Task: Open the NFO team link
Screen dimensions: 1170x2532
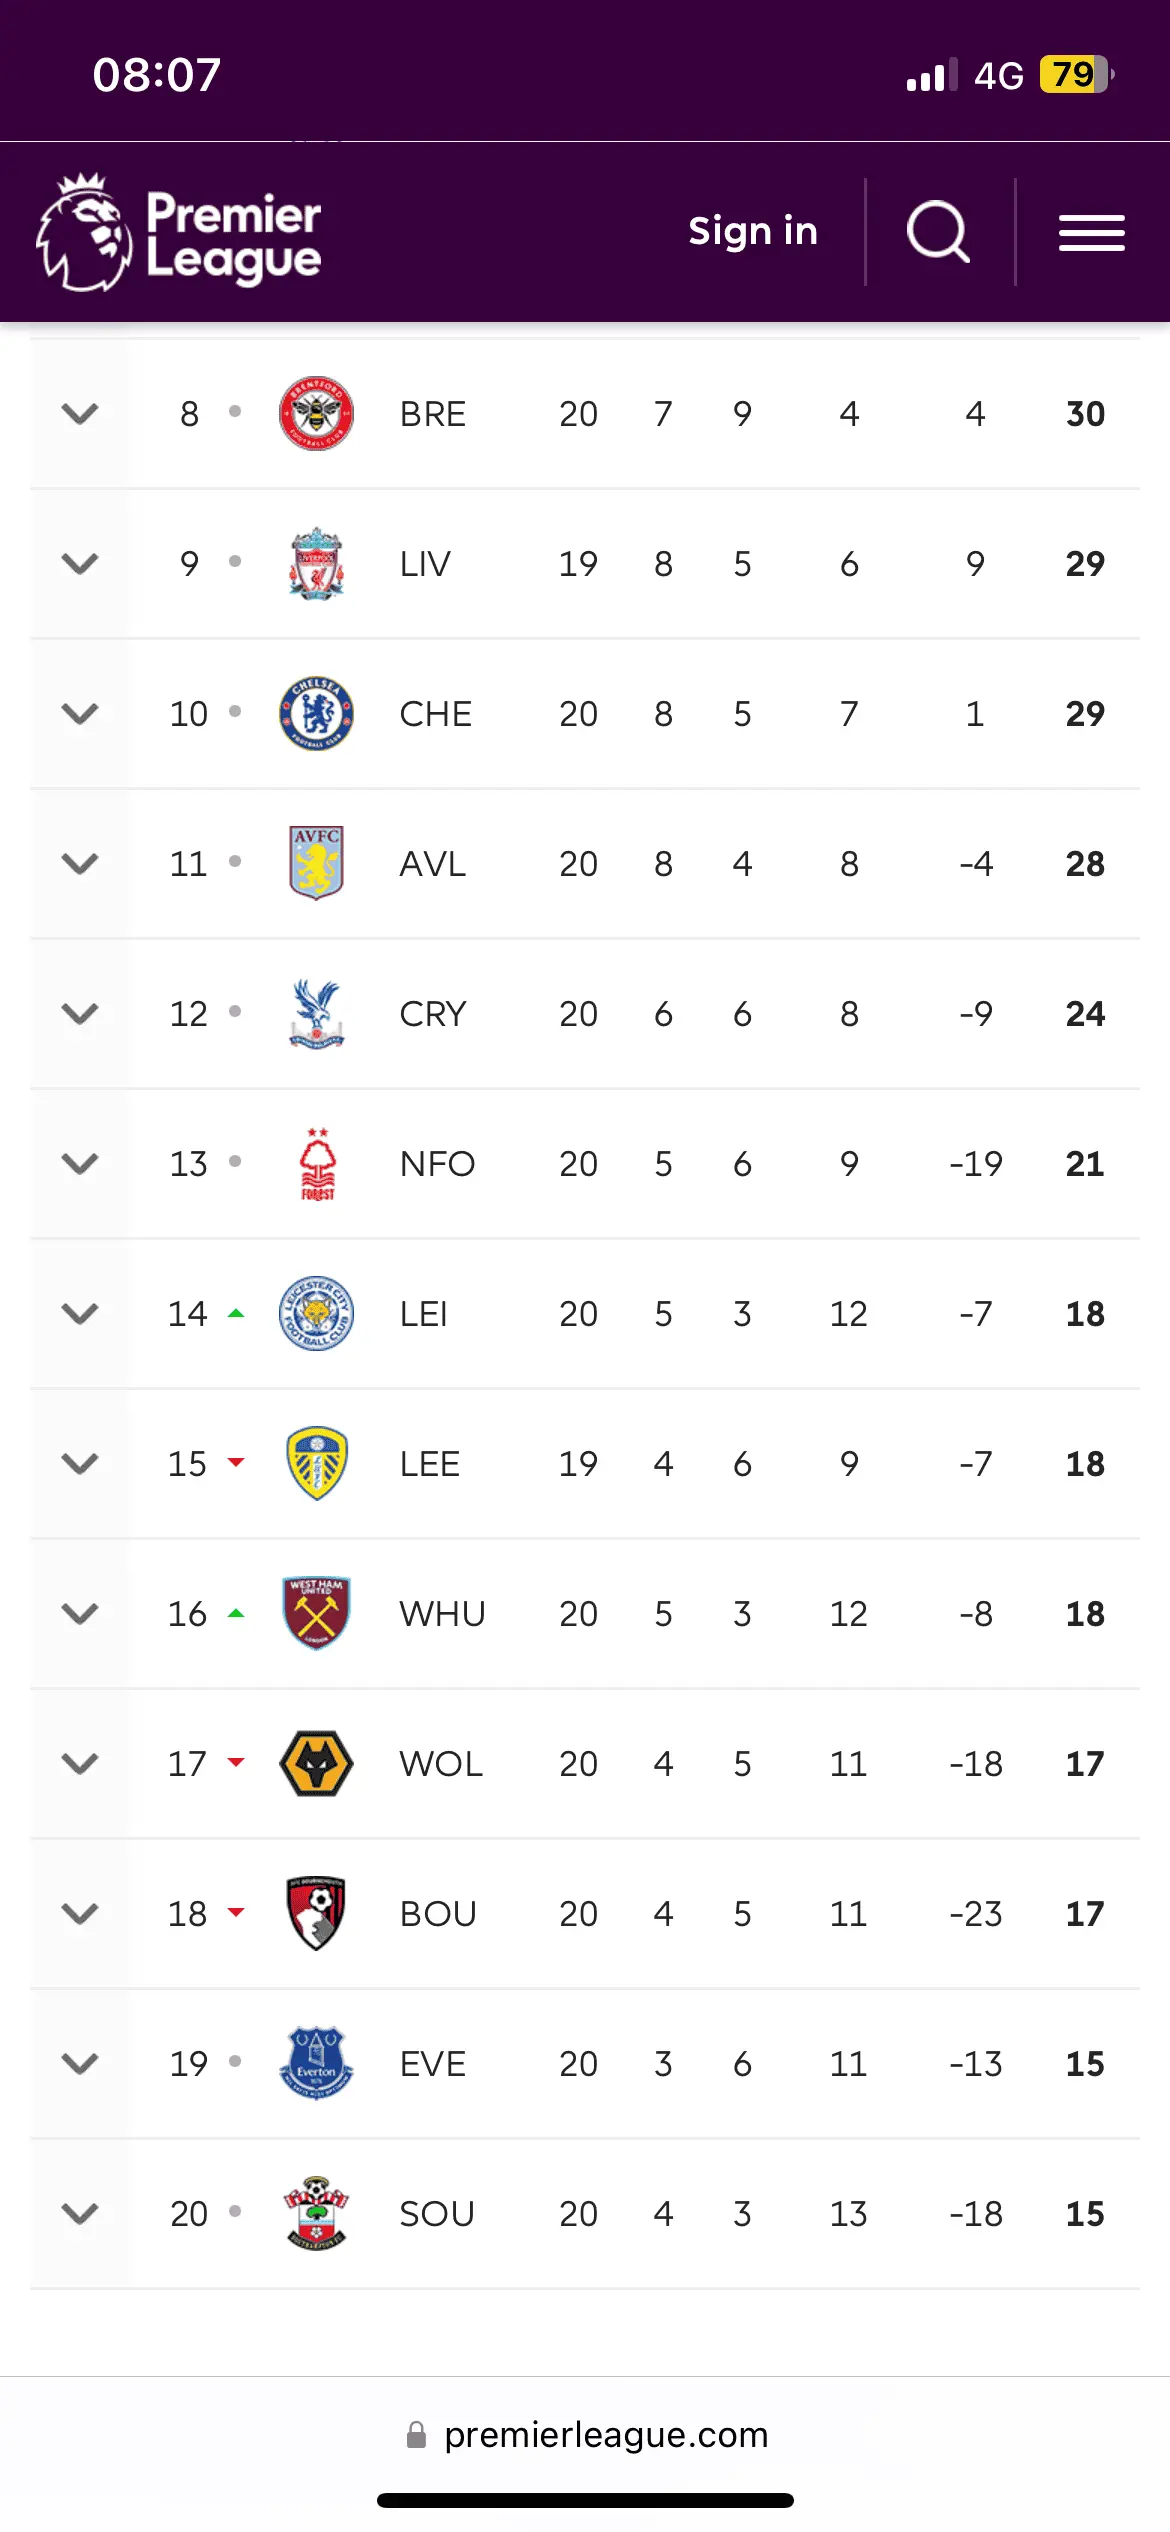Action: 437,1164
